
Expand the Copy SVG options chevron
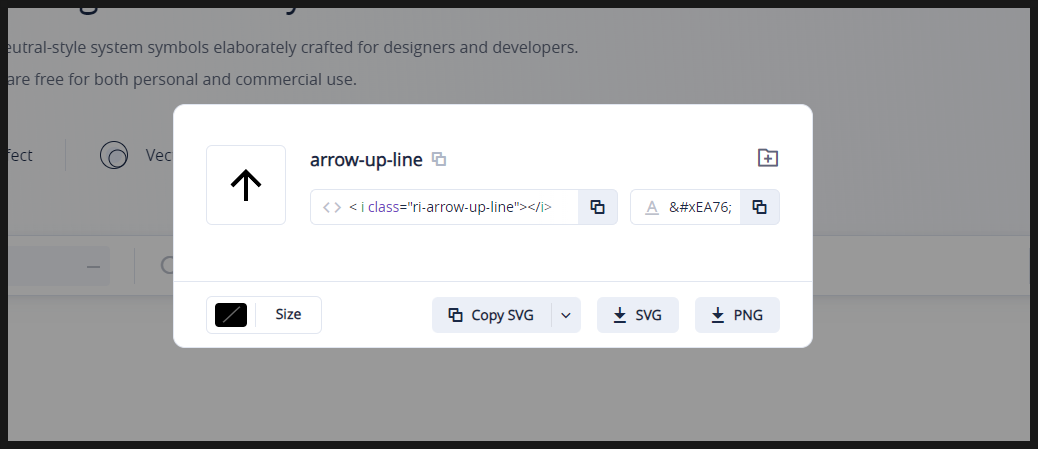(x=565, y=315)
